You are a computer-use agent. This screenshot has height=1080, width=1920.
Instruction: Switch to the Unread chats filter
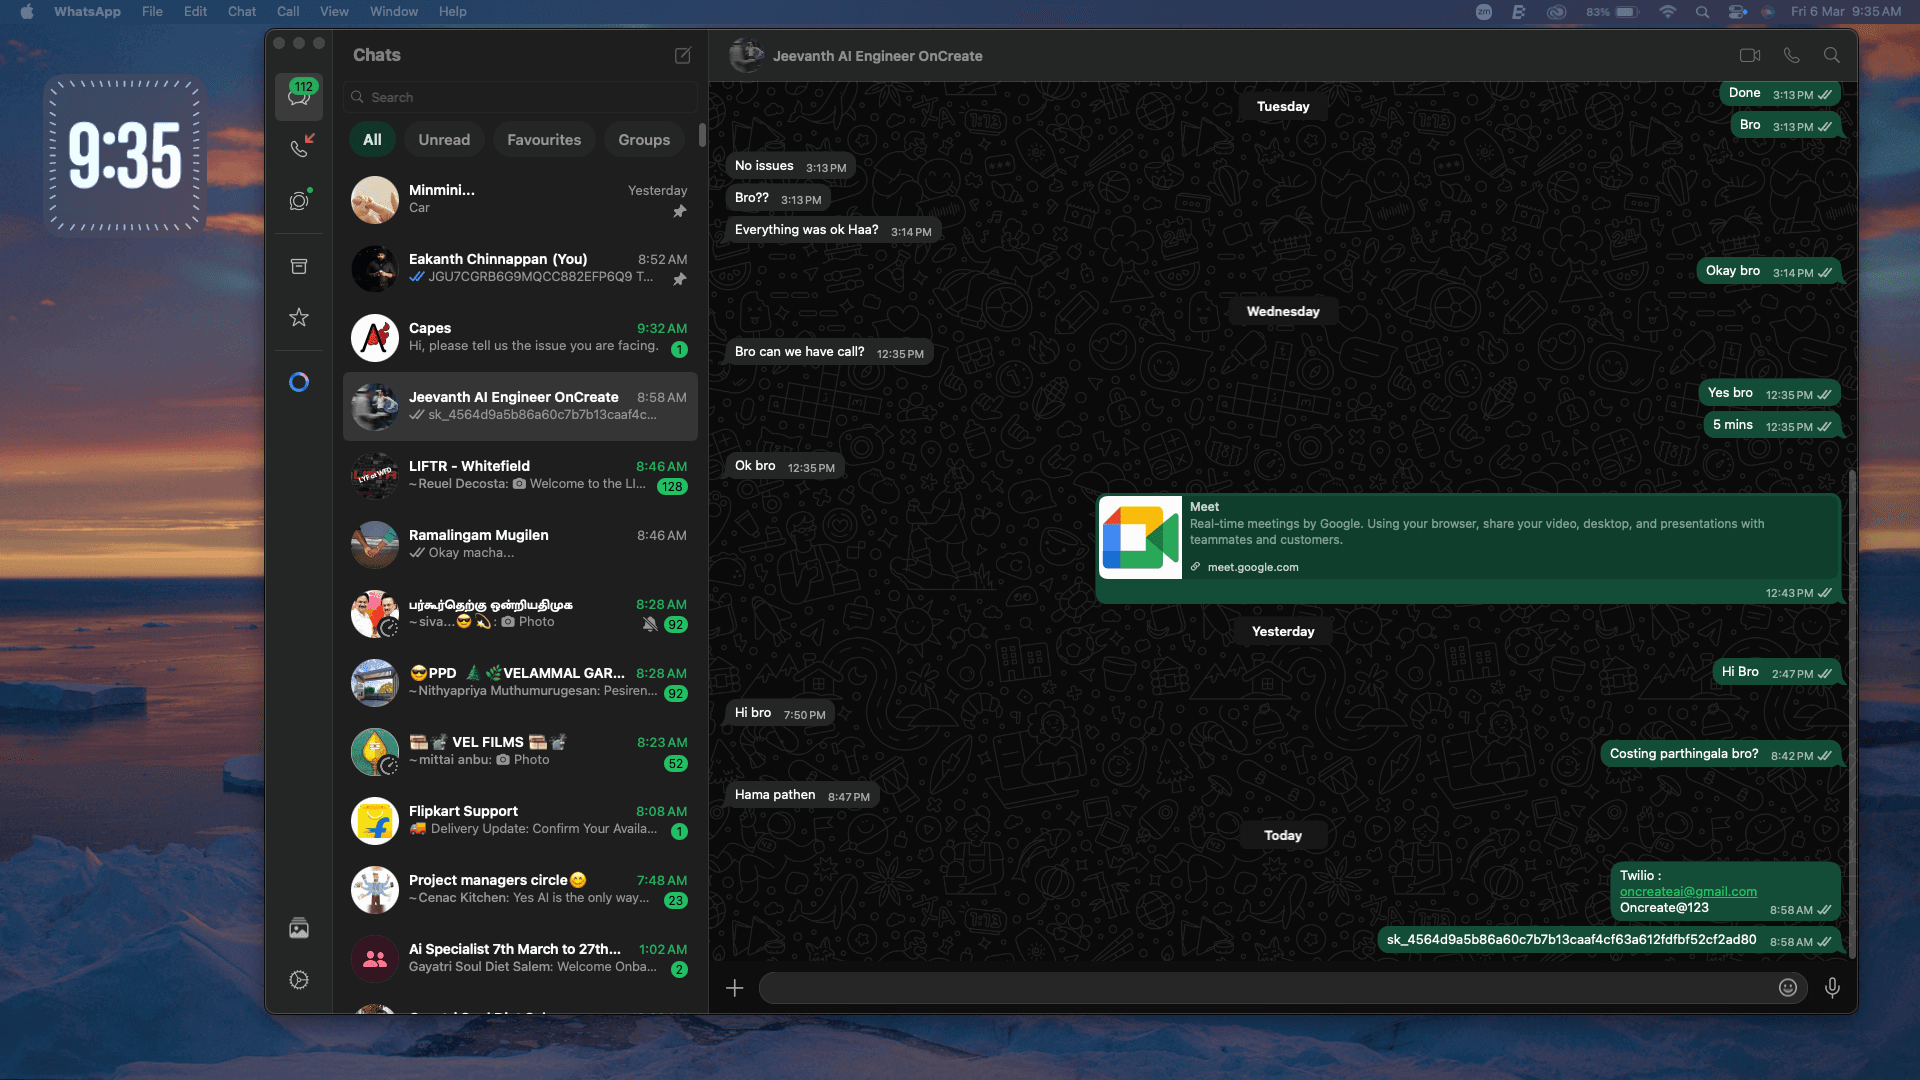point(444,139)
